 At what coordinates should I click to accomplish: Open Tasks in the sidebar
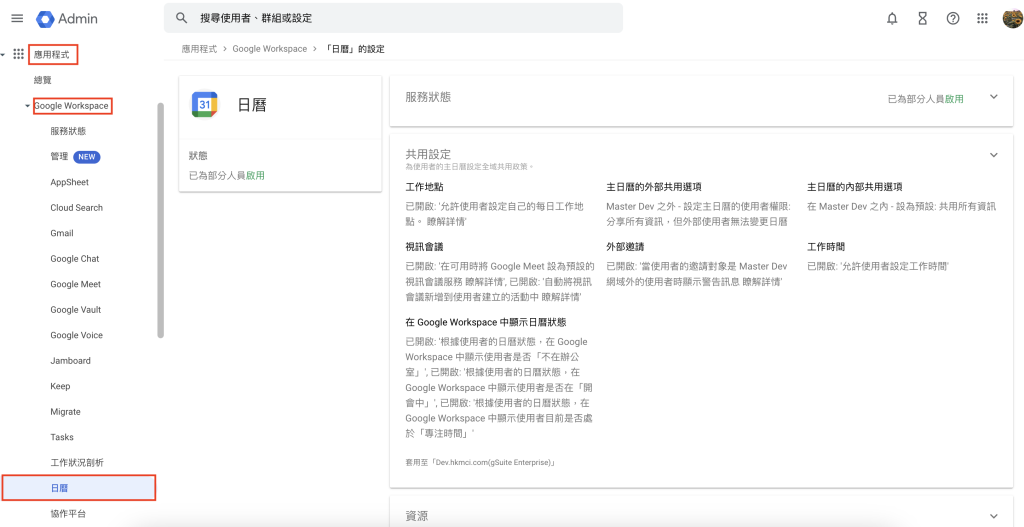[62, 437]
